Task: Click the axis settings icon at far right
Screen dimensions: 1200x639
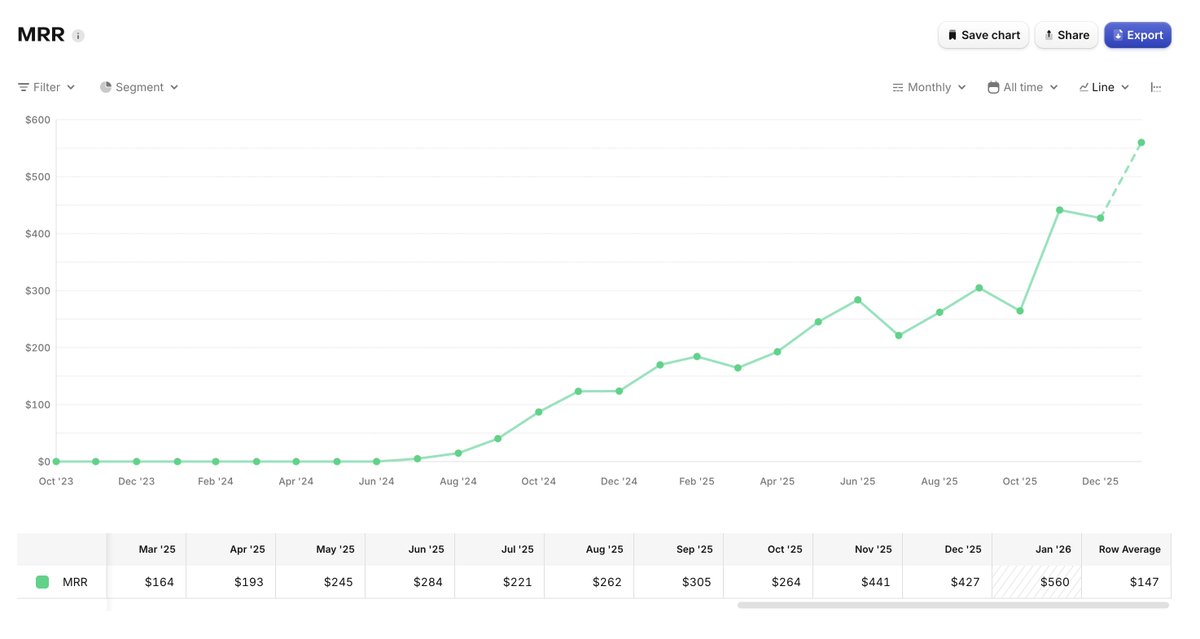Action: 1156,86
